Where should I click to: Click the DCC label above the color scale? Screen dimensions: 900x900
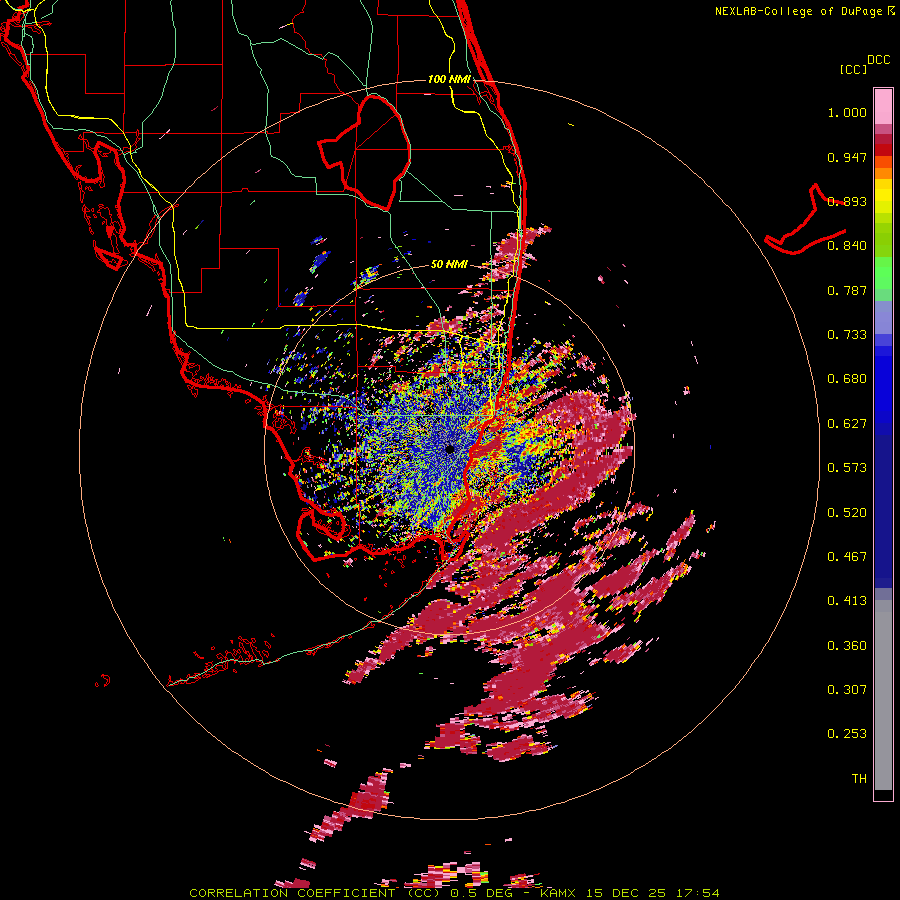coord(879,60)
